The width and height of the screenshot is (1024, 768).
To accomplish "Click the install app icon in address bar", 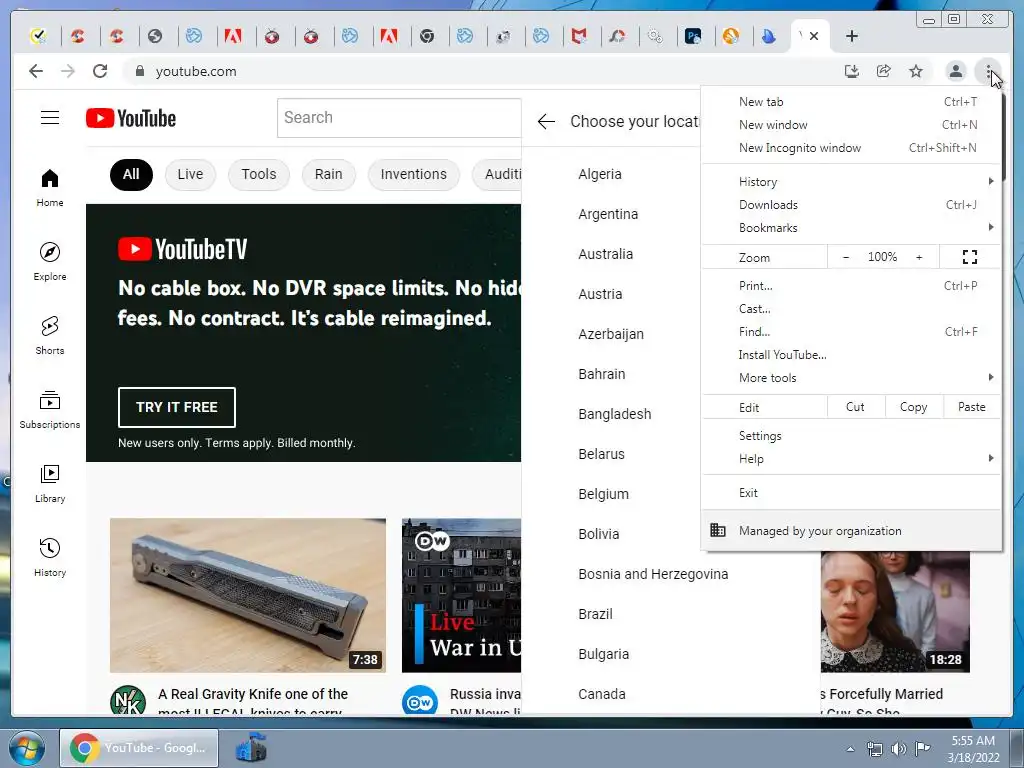I will point(852,71).
